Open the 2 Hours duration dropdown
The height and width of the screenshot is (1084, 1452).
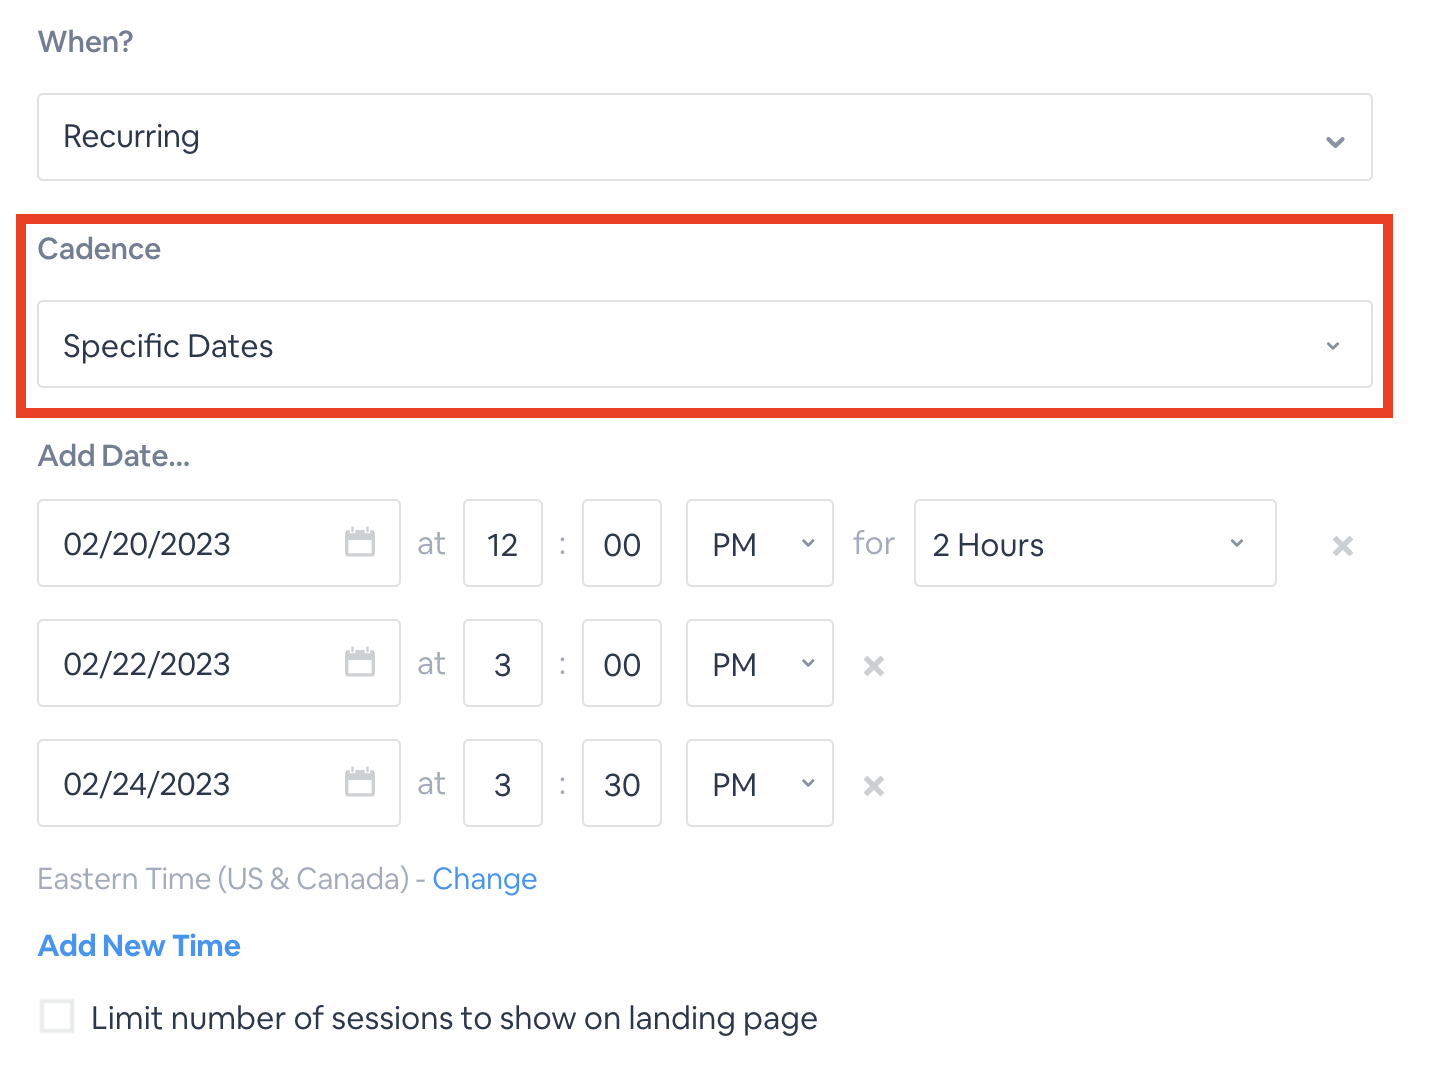pyautogui.click(x=1095, y=543)
